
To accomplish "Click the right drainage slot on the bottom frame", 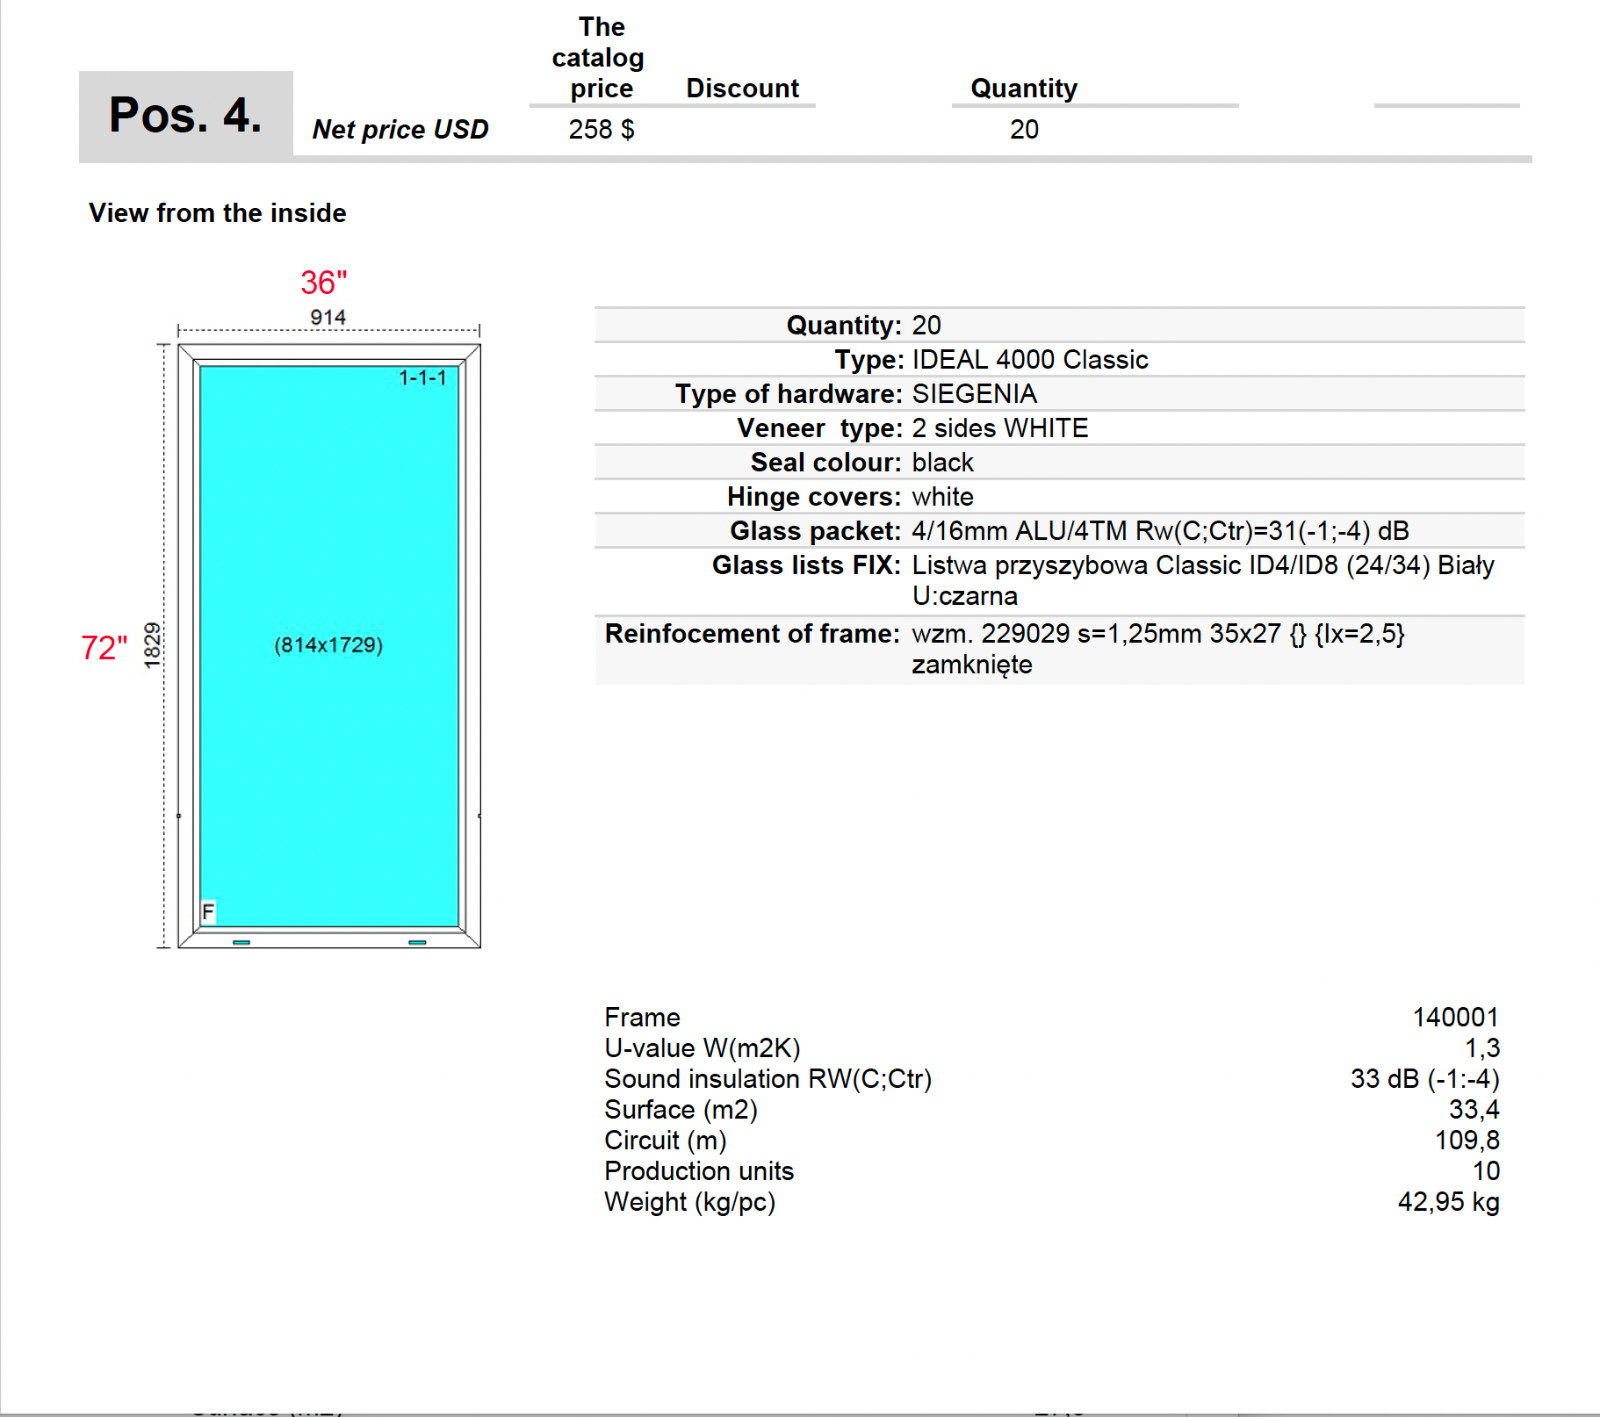I will pyautogui.click(x=417, y=942).
